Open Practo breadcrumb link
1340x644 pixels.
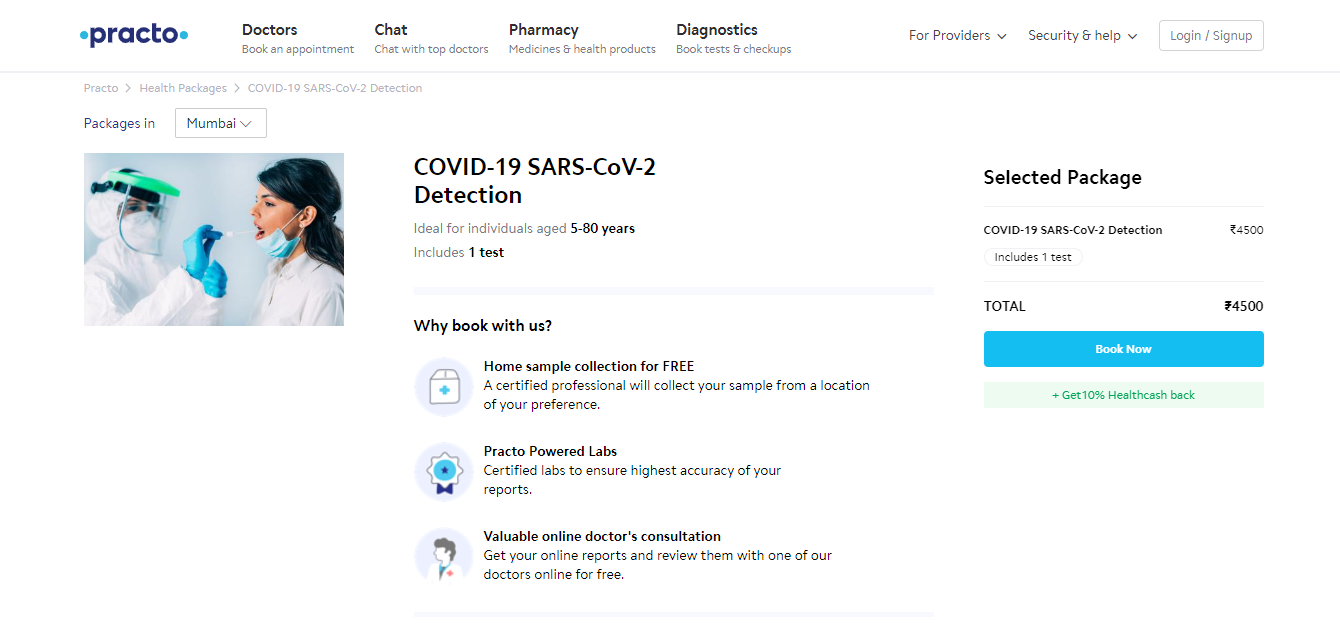tap(101, 88)
